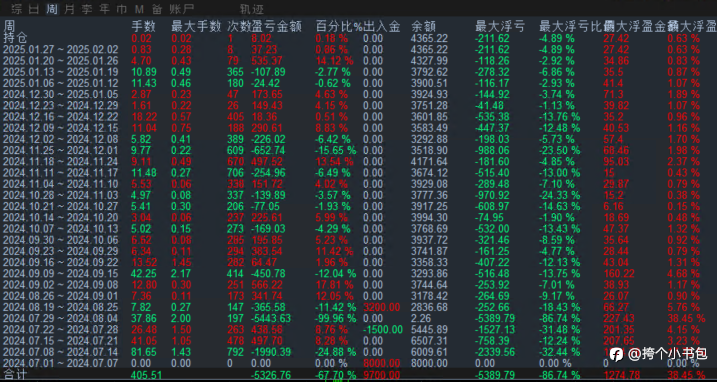Screen dimensions: 717x382
Task: Click deposit value 8000.00 in 出入金 column
Action: 381,363
